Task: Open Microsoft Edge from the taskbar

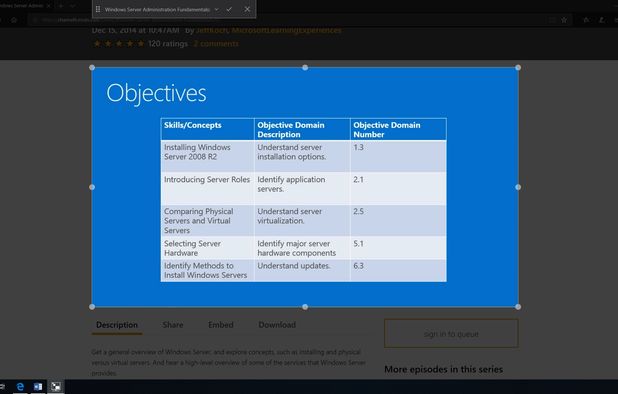Action: click(20, 387)
